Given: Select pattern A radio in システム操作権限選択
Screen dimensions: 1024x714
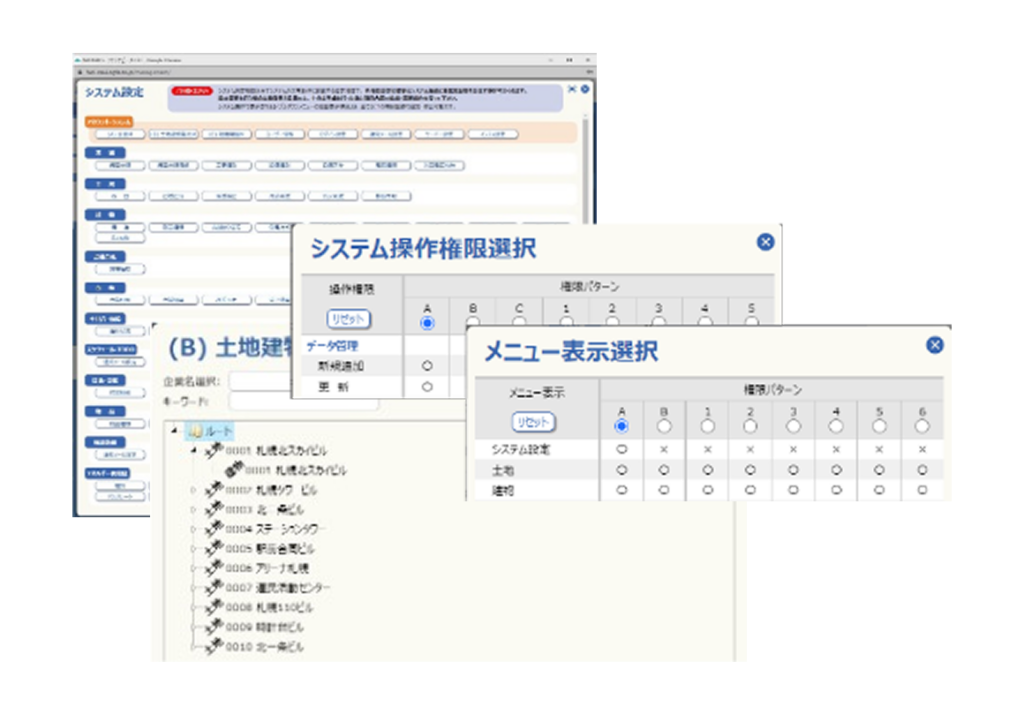Looking at the screenshot, I should pyautogui.click(x=427, y=323).
